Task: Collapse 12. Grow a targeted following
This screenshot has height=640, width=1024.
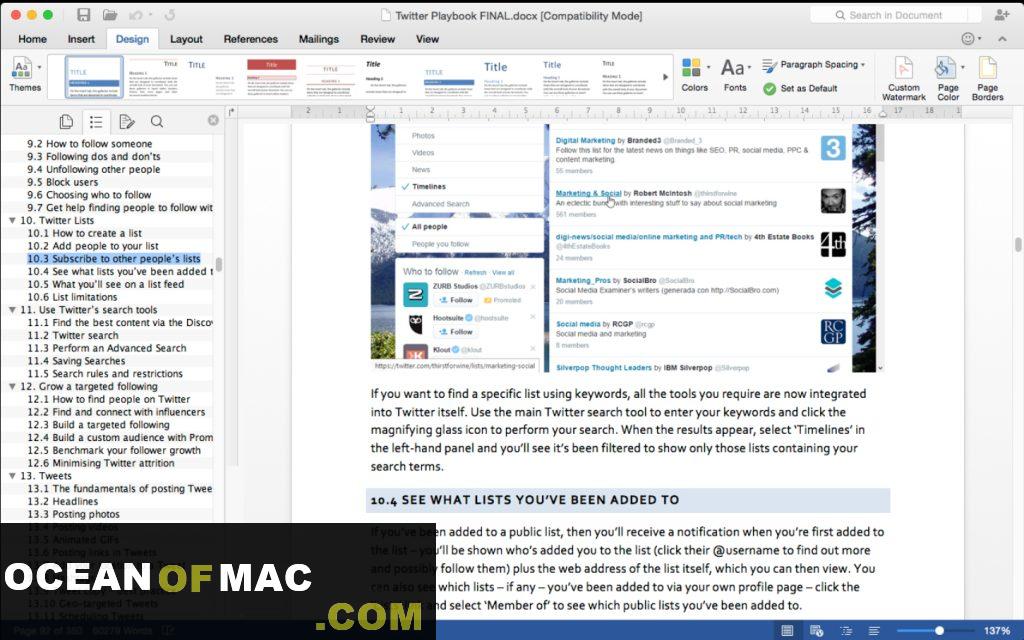Action: click(x=12, y=386)
